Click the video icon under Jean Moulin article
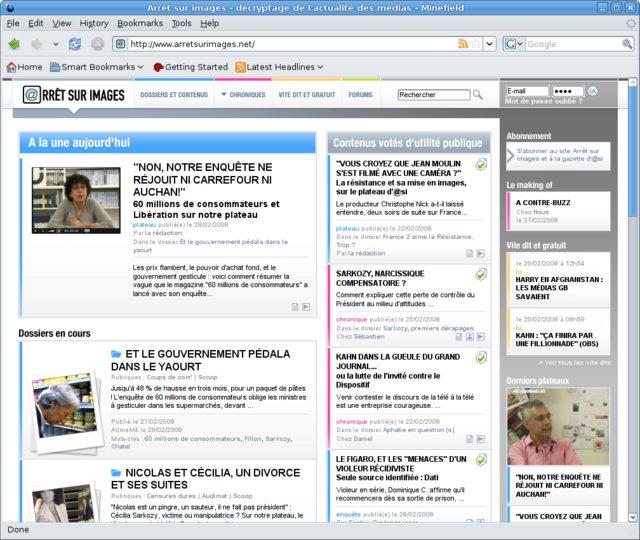The height and width of the screenshot is (540, 640). coord(480,253)
